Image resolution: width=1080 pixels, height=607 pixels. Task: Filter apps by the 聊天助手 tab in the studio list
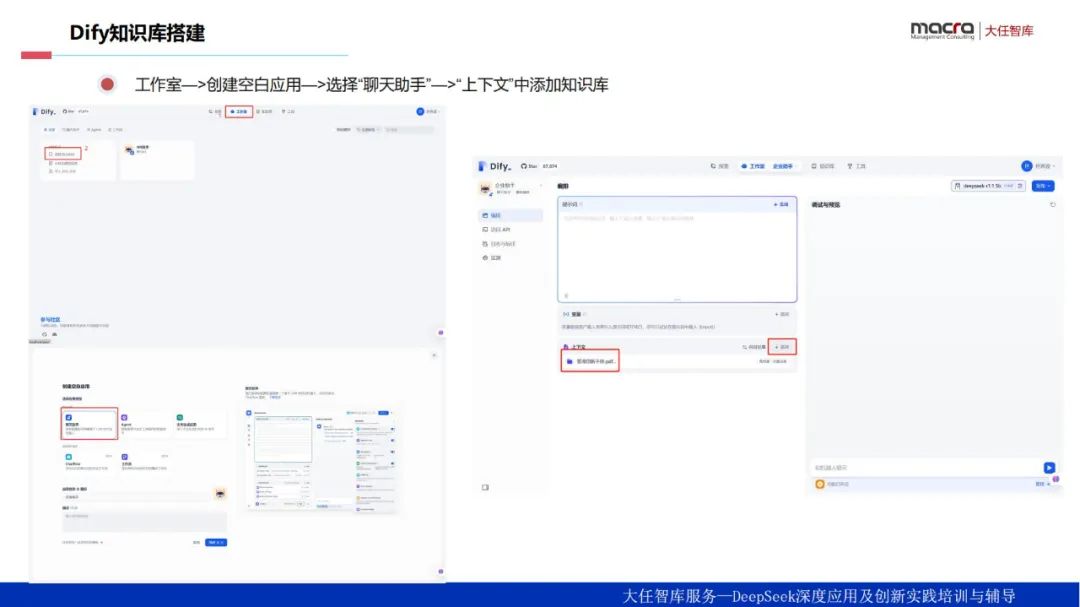click(x=71, y=130)
